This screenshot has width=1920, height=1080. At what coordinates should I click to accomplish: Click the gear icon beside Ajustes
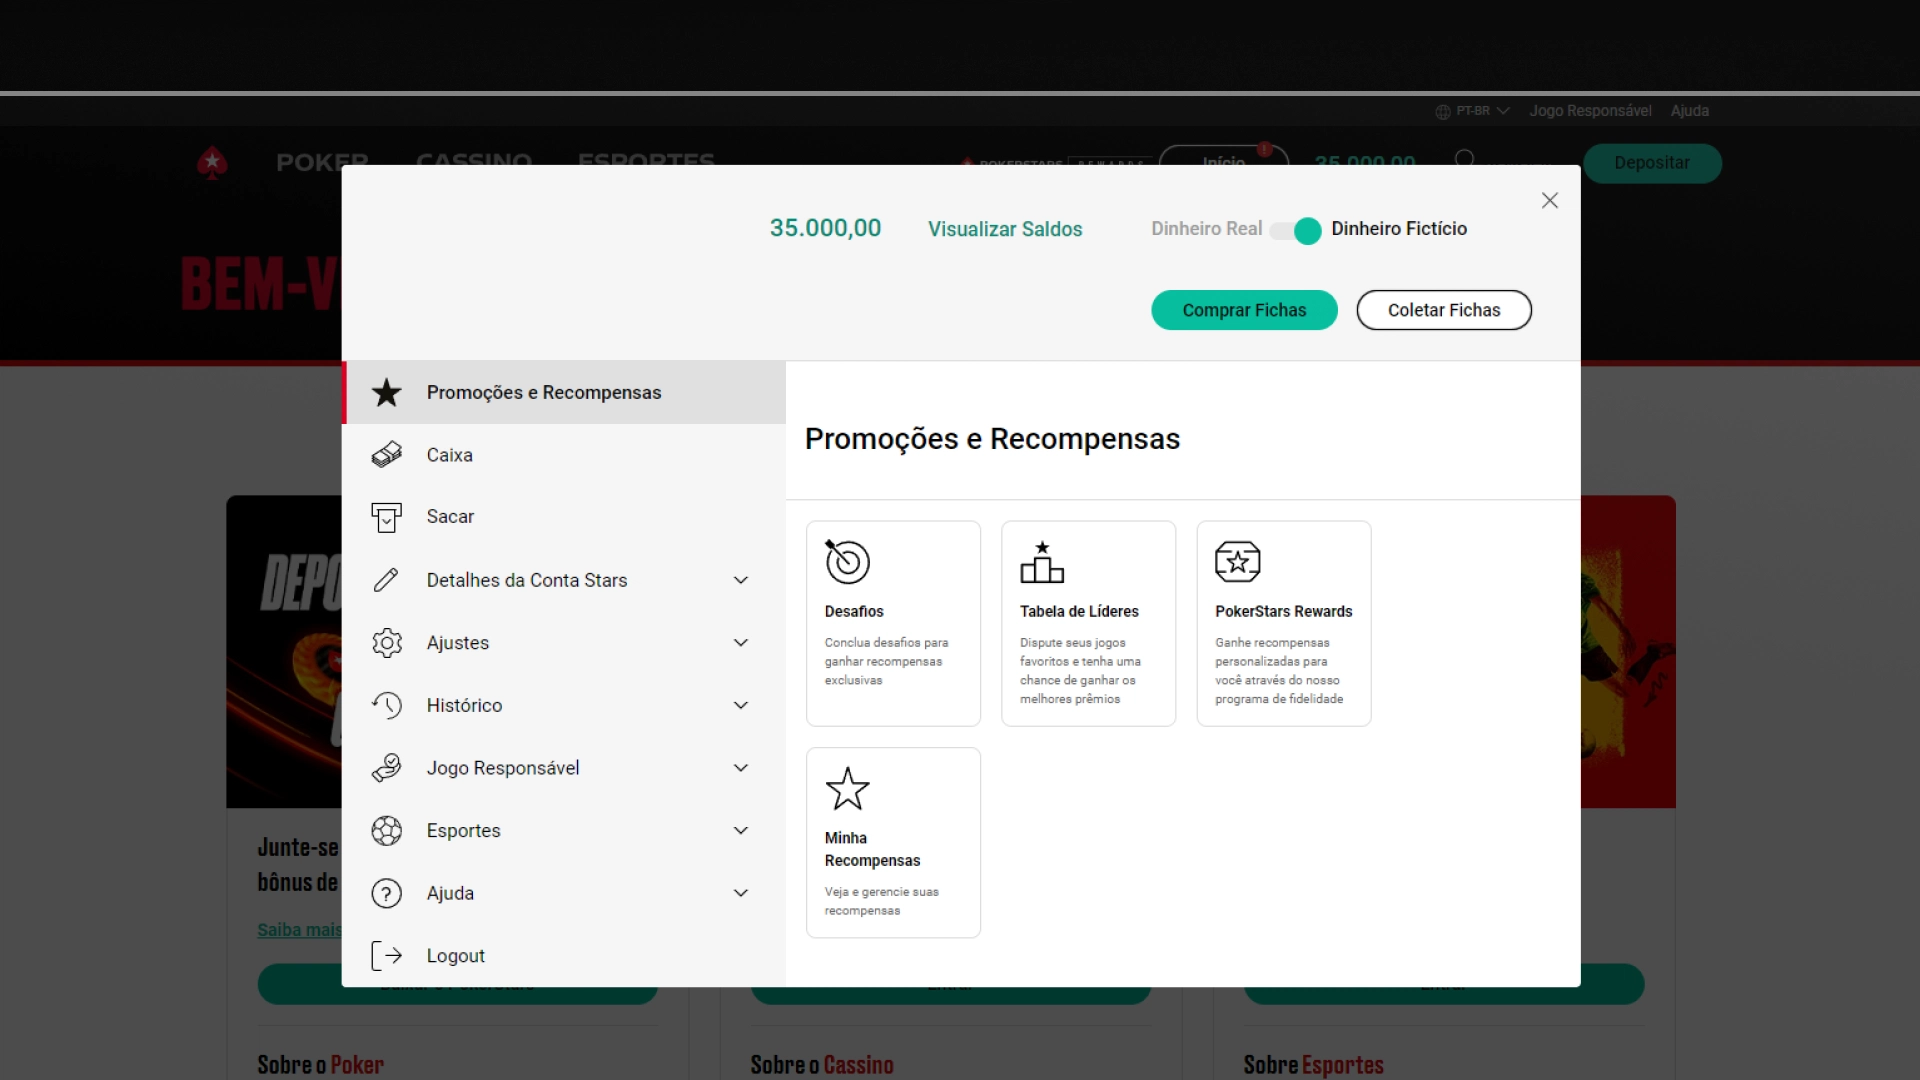click(386, 643)
